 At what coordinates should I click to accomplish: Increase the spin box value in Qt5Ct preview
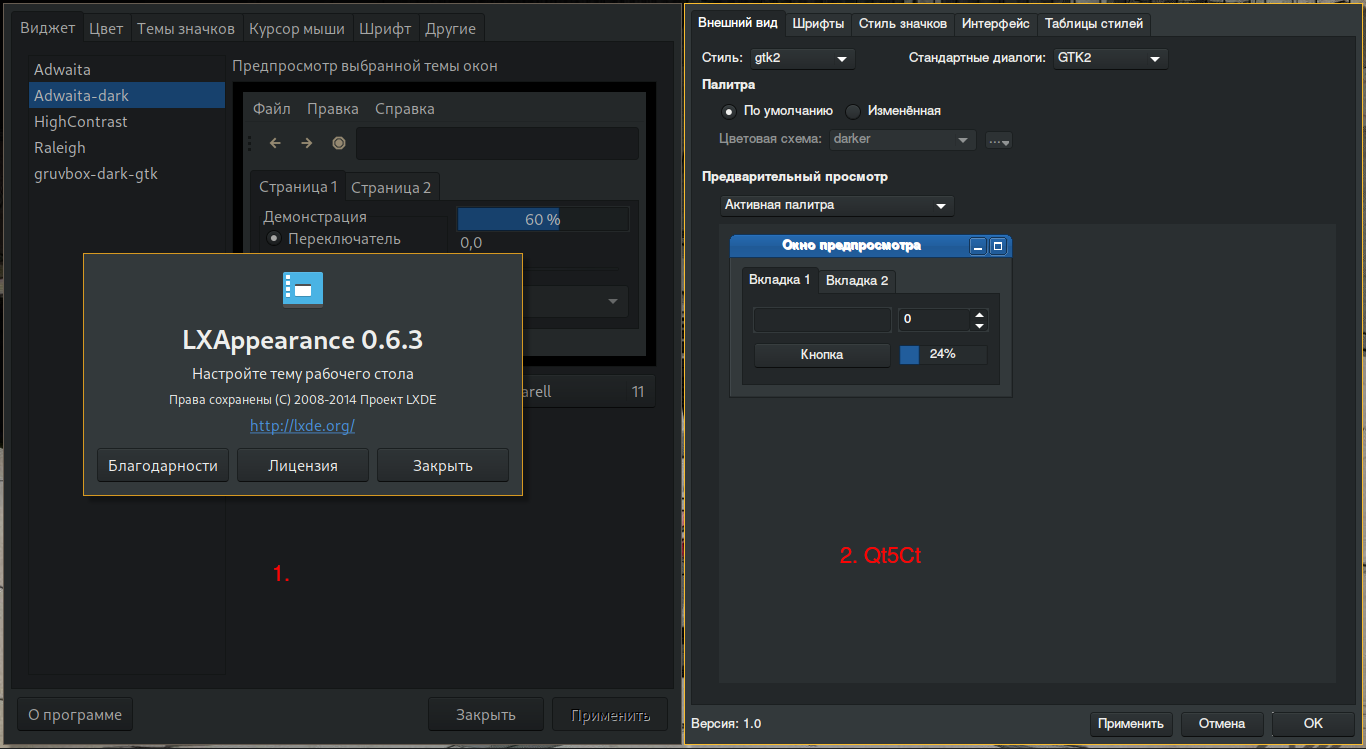(979, 314)
